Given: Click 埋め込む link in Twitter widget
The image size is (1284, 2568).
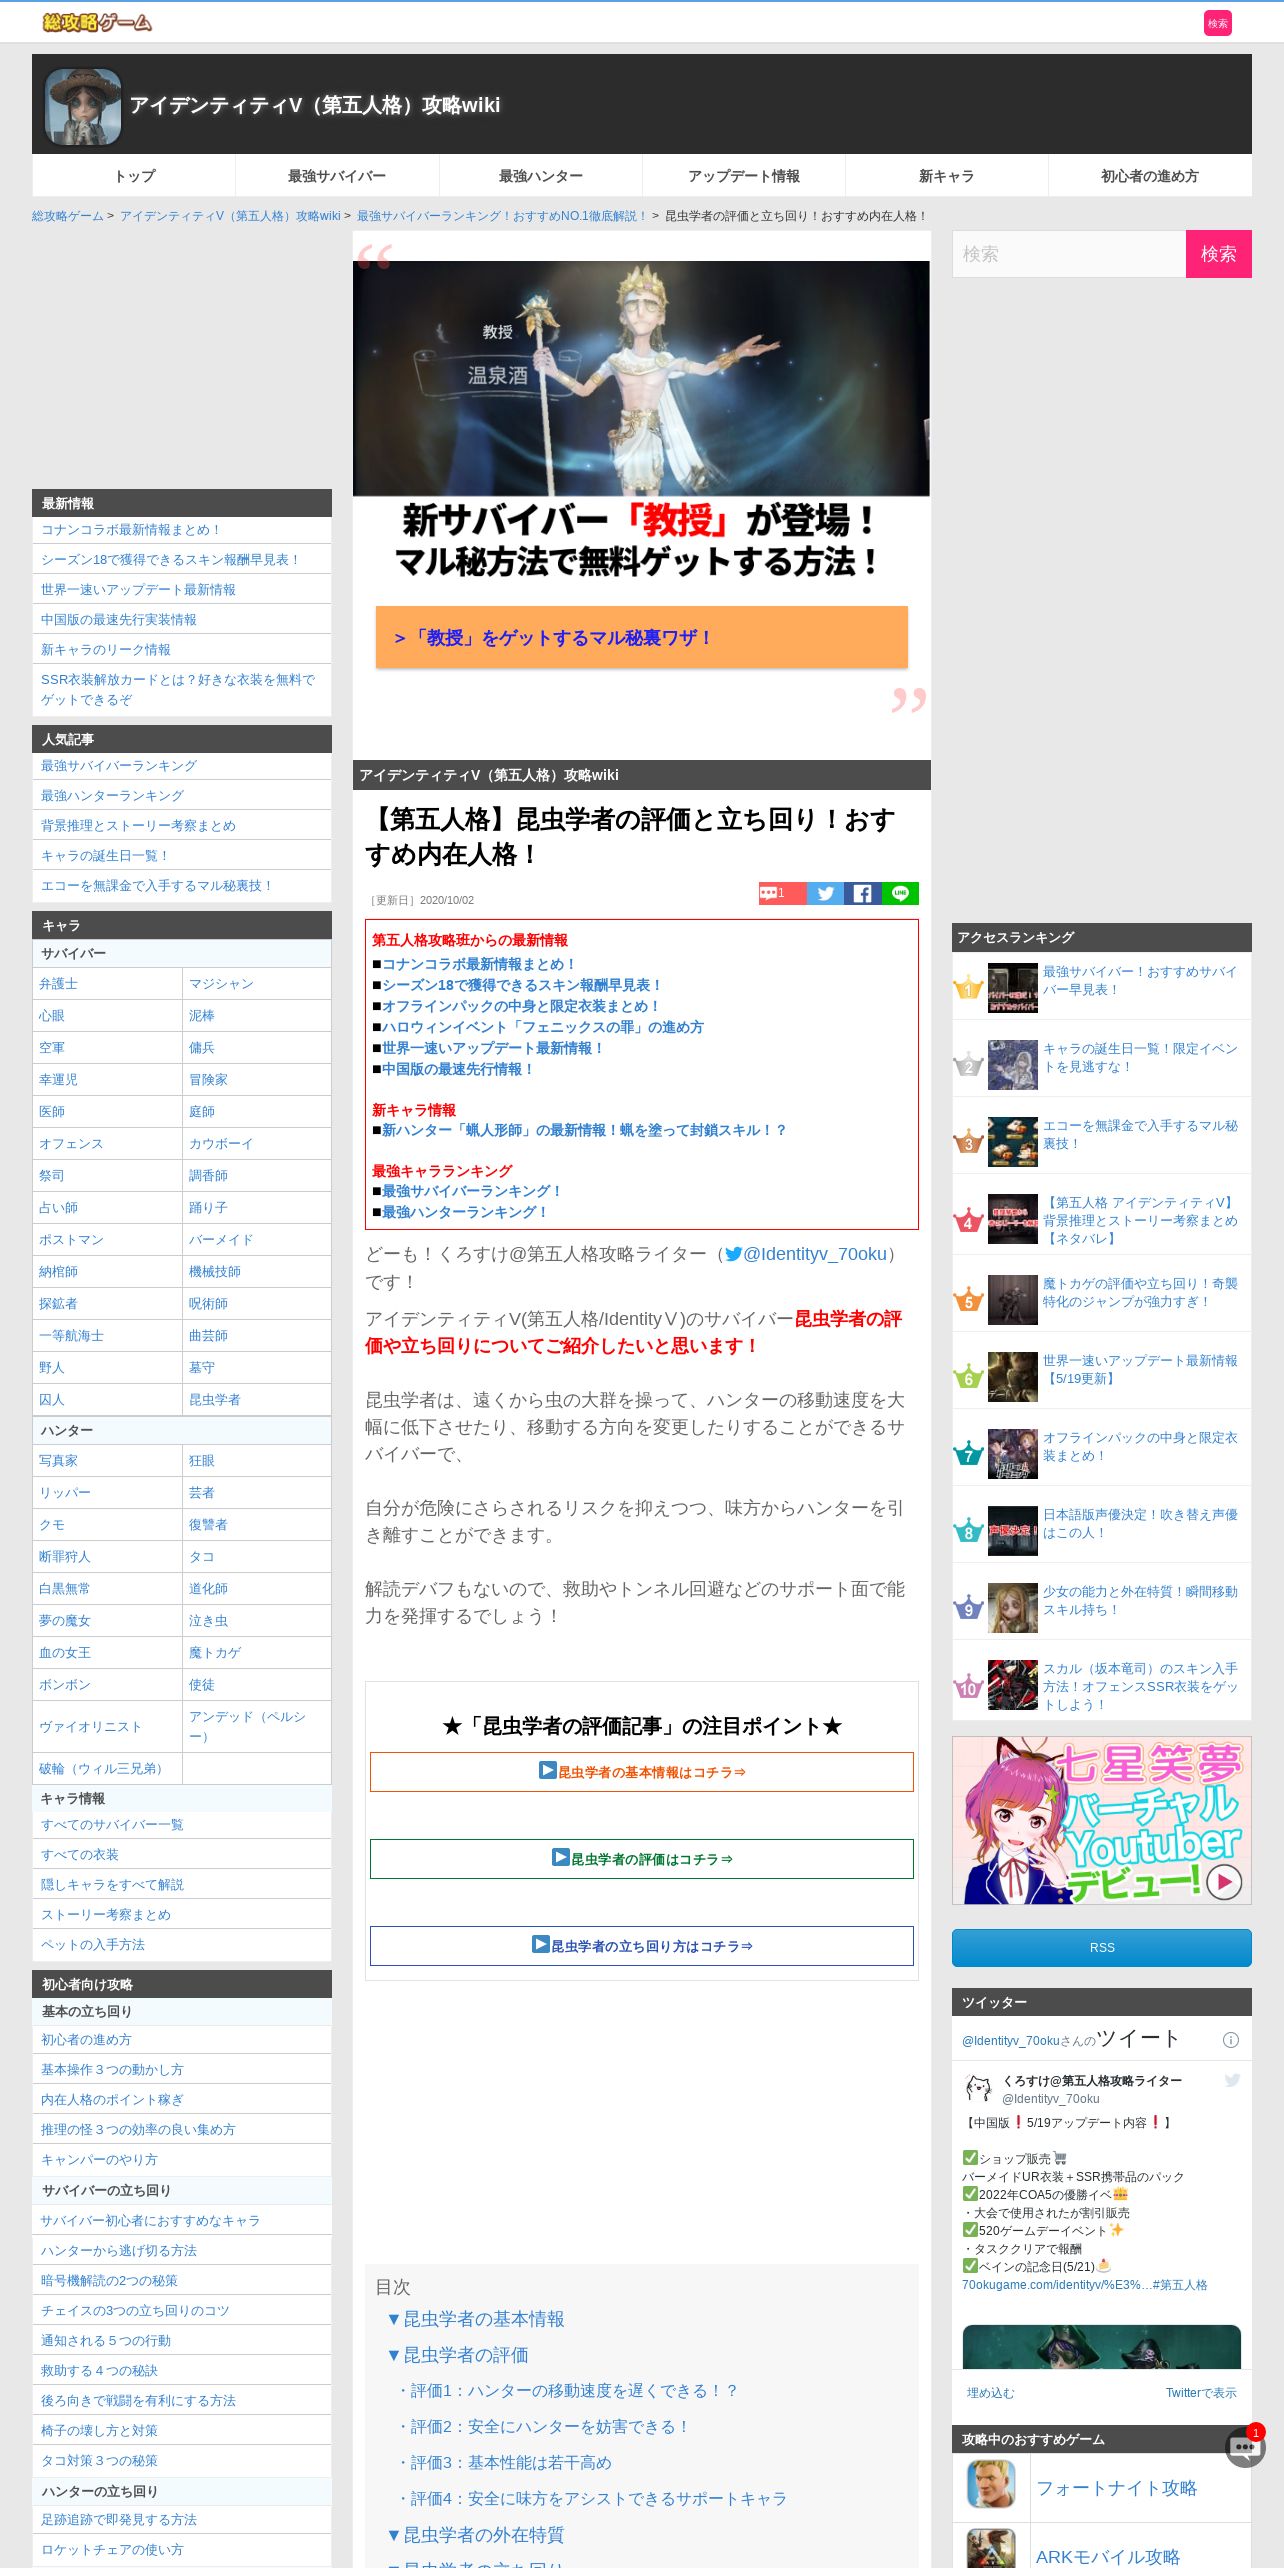Looking at the screenshot, I should point(990,2393).
